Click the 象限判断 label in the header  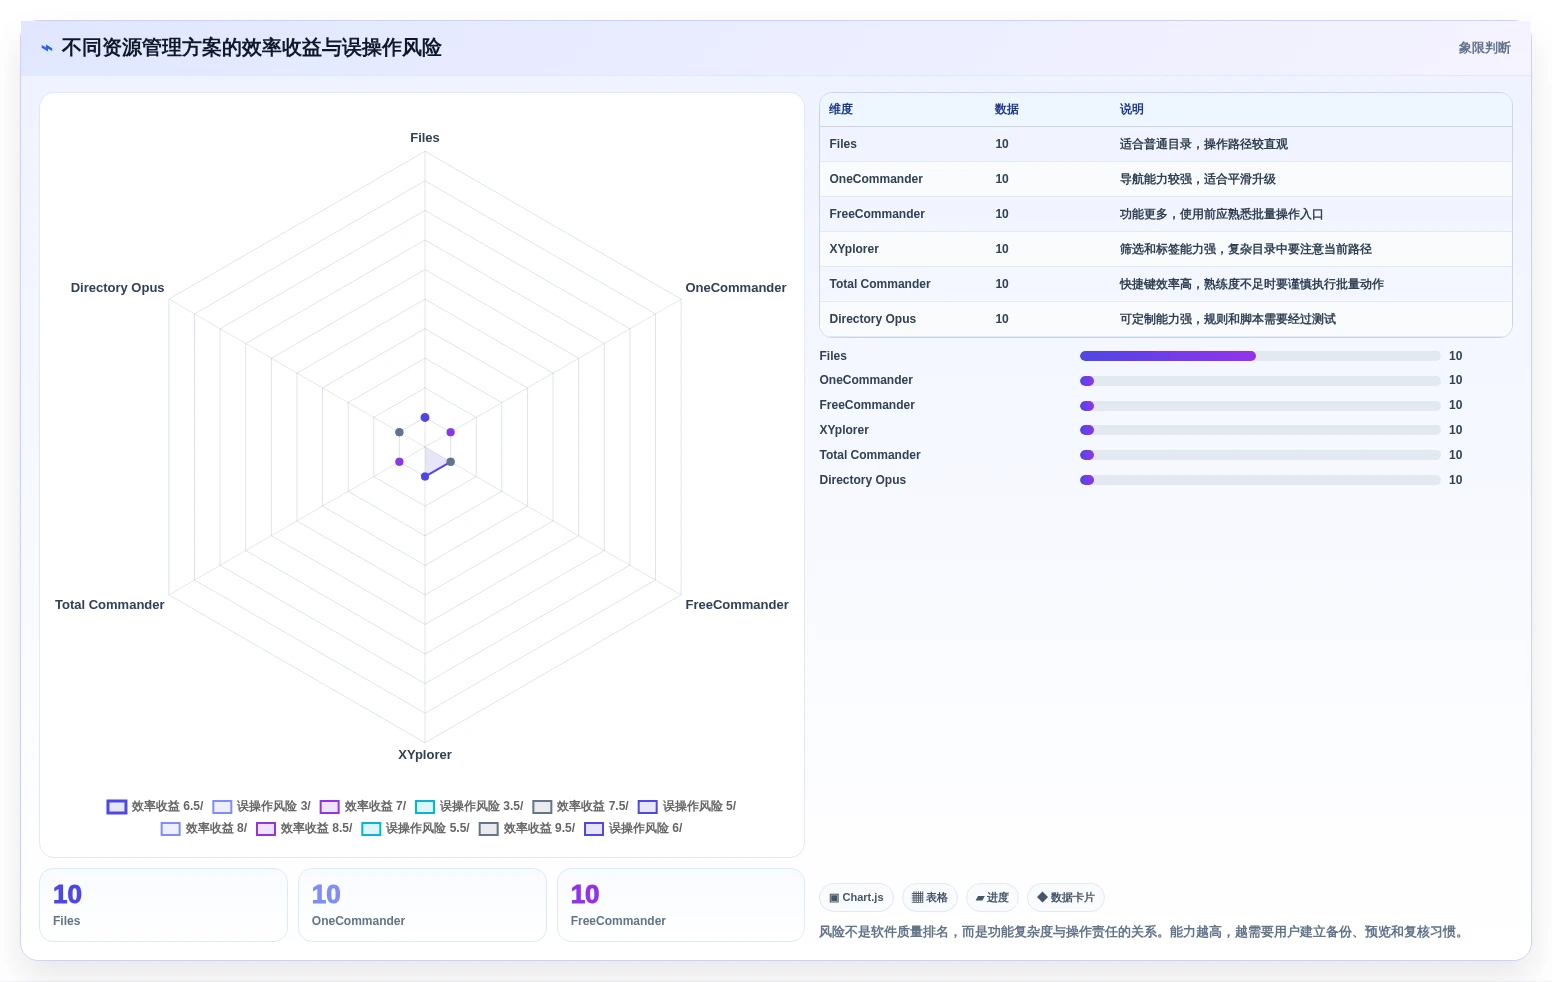coord(1484,48)
